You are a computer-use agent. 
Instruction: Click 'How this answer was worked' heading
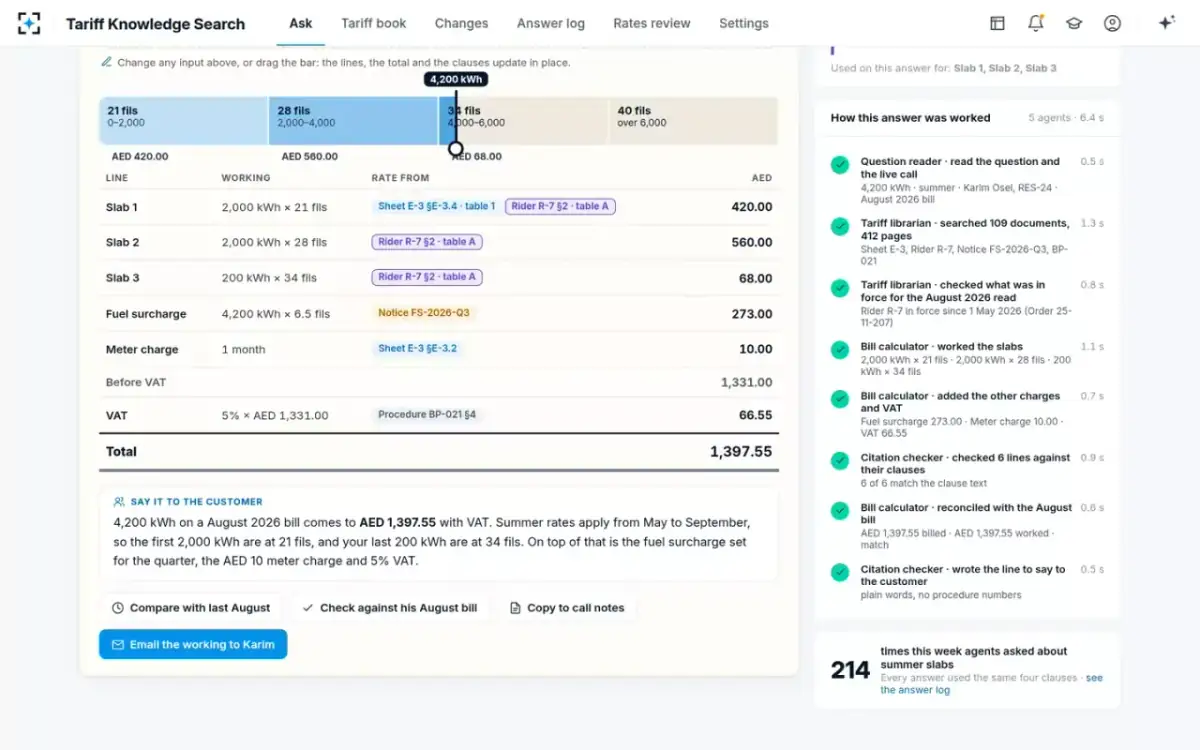coord(910,117)
